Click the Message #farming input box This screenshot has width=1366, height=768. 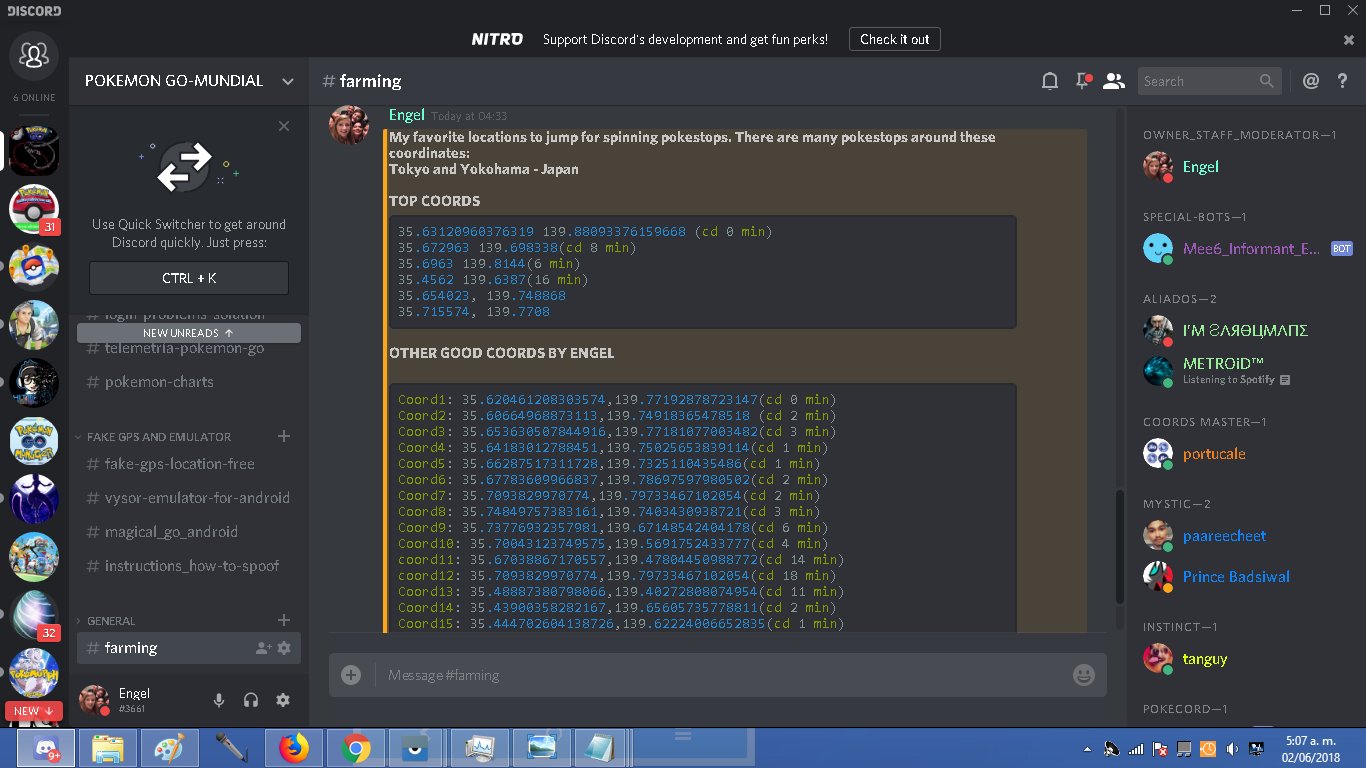click(718, 675)
